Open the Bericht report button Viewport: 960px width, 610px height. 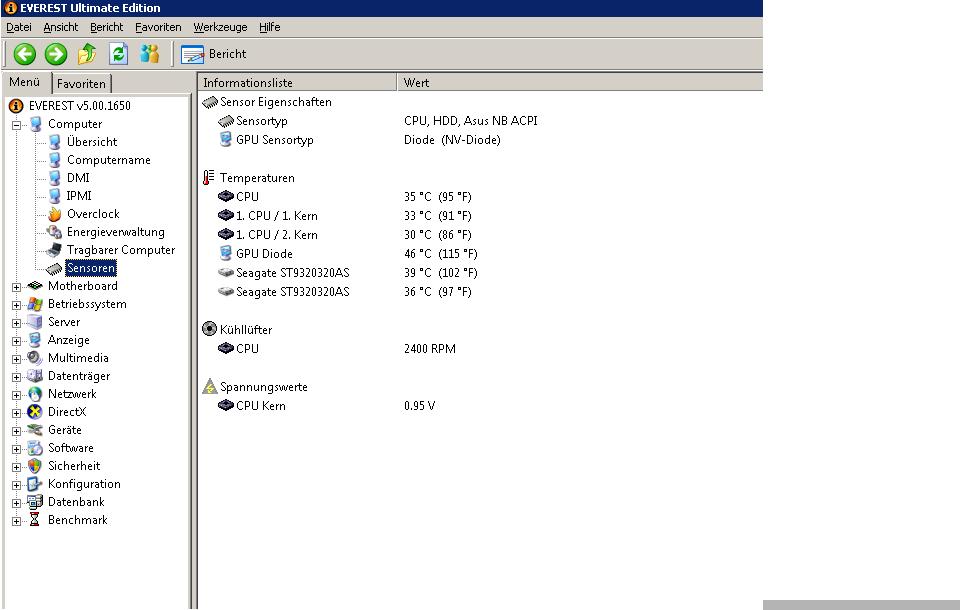pyautogui.click(x=214, y=54)
